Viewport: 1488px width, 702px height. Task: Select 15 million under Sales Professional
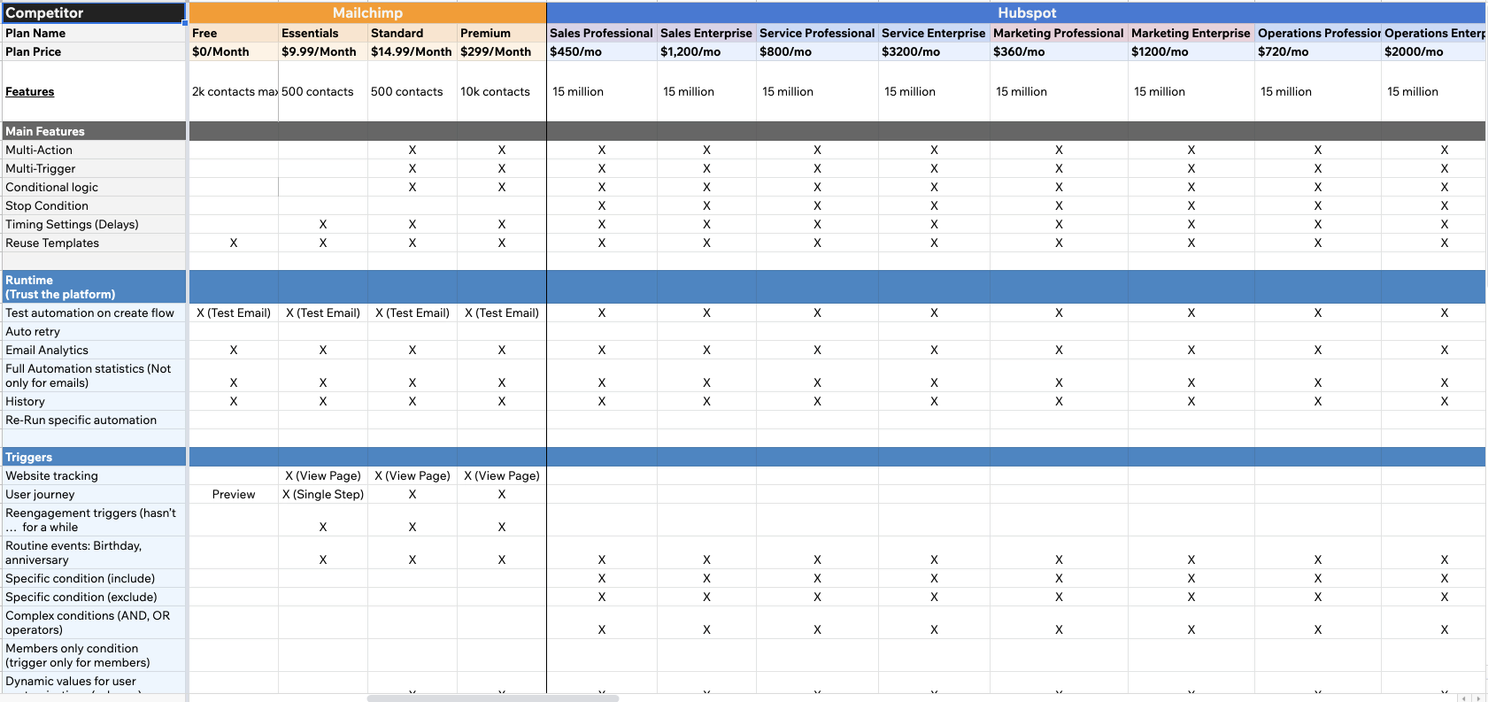pos(602,91)
